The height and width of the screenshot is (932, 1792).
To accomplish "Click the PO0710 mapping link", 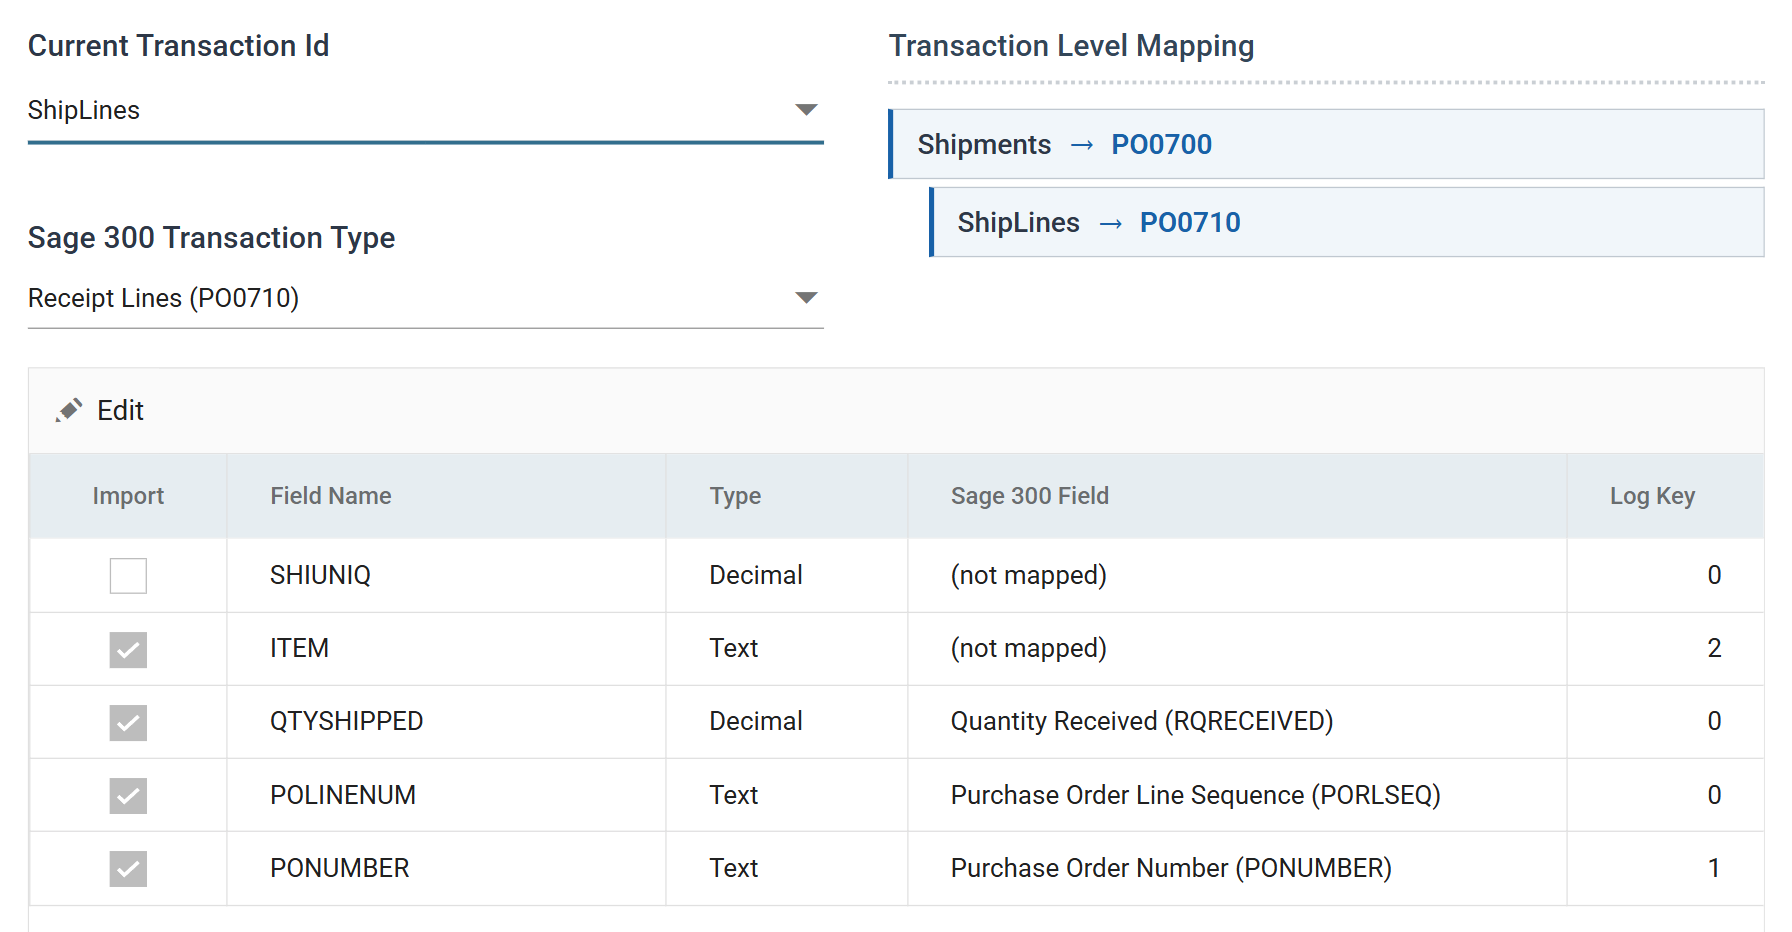I will pos(1190,223).
